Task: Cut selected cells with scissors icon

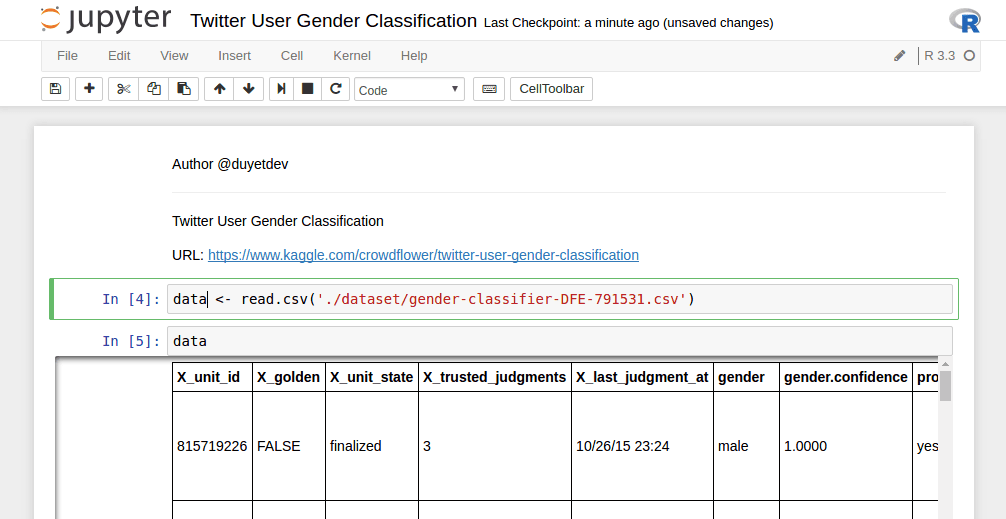Action: pyautogui.click(x=124, y=89)
